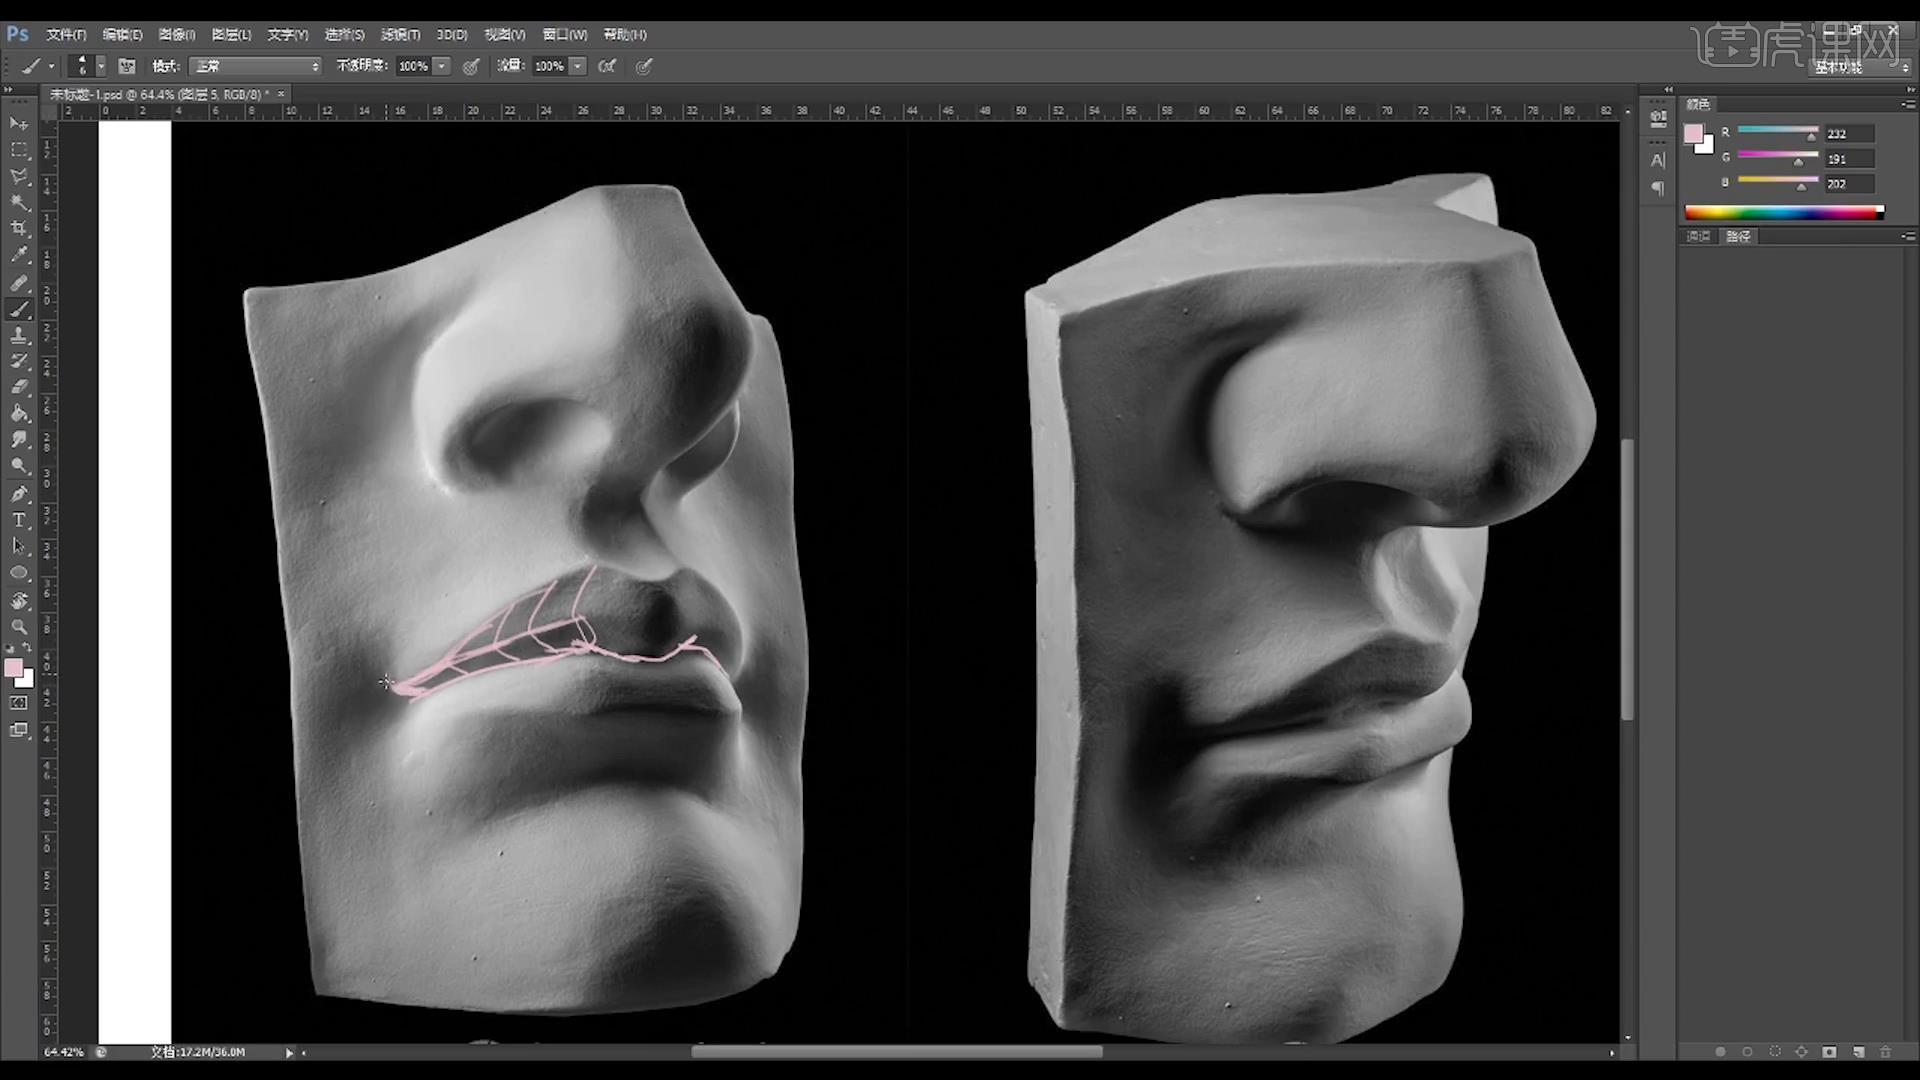Click the B value field showing 202
This screenshot has height=1080, width=1920.
tap(1848, 184)
